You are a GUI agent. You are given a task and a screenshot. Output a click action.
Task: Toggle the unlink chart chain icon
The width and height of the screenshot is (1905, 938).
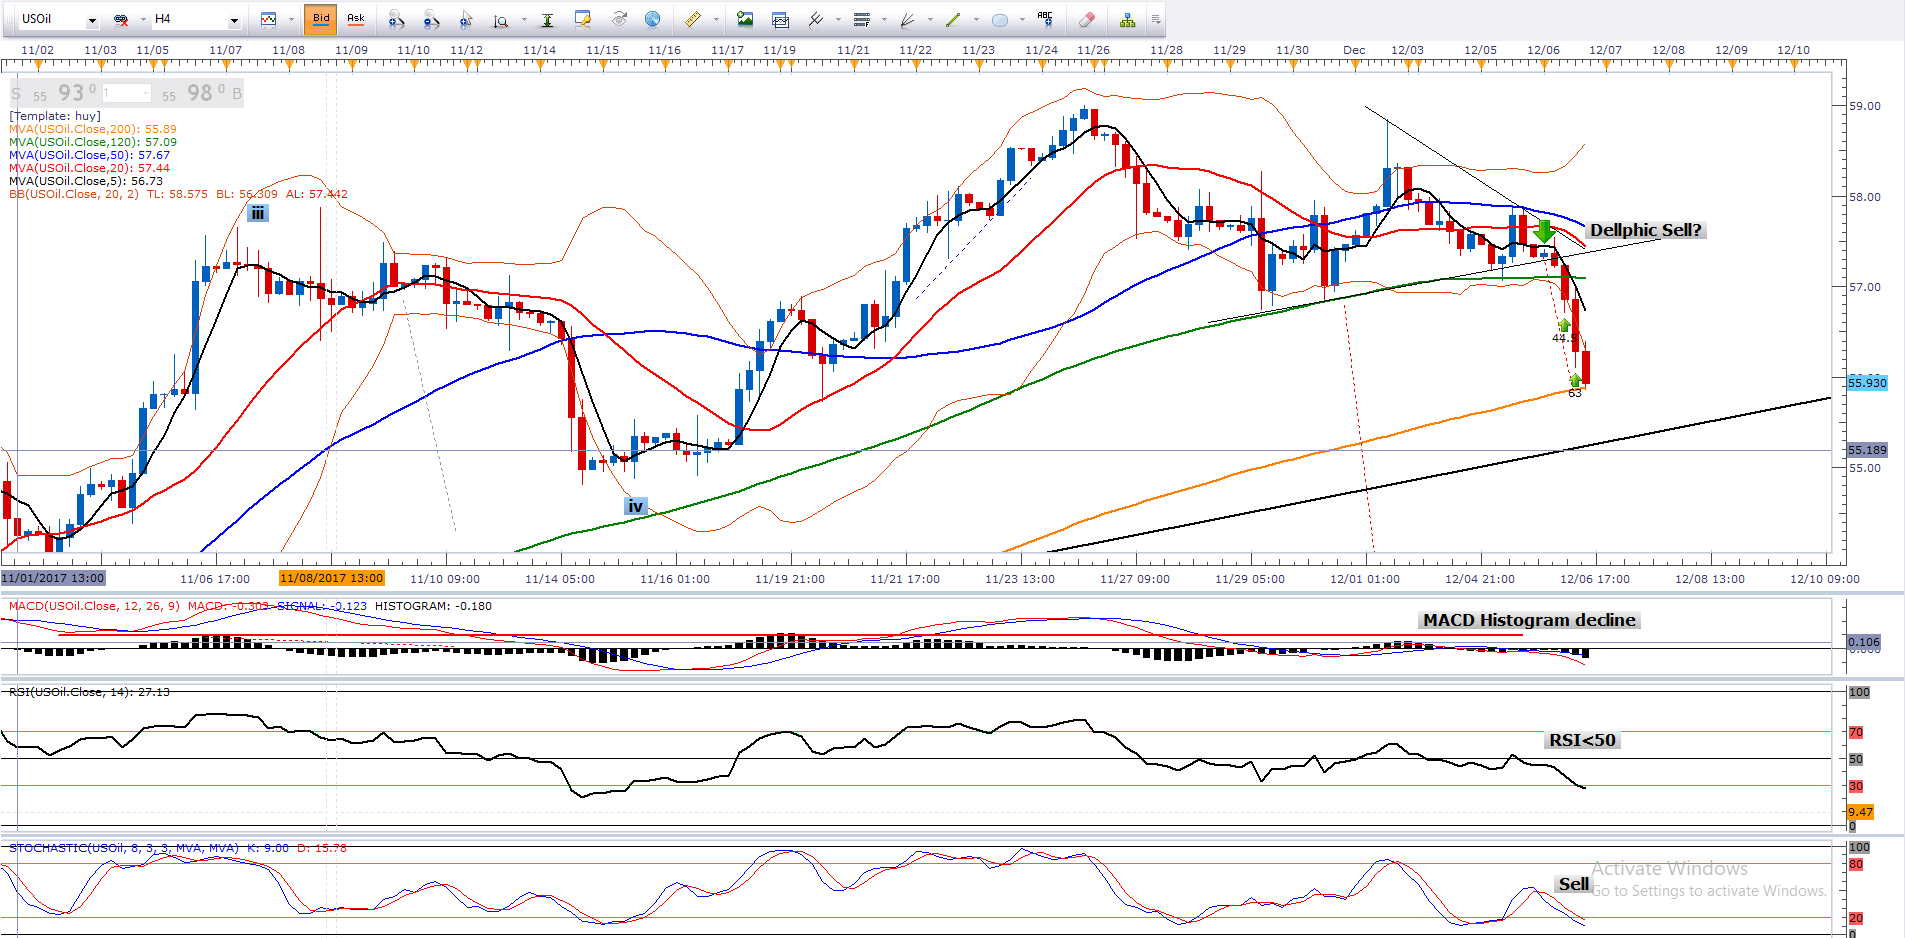(x=121, y=19)
